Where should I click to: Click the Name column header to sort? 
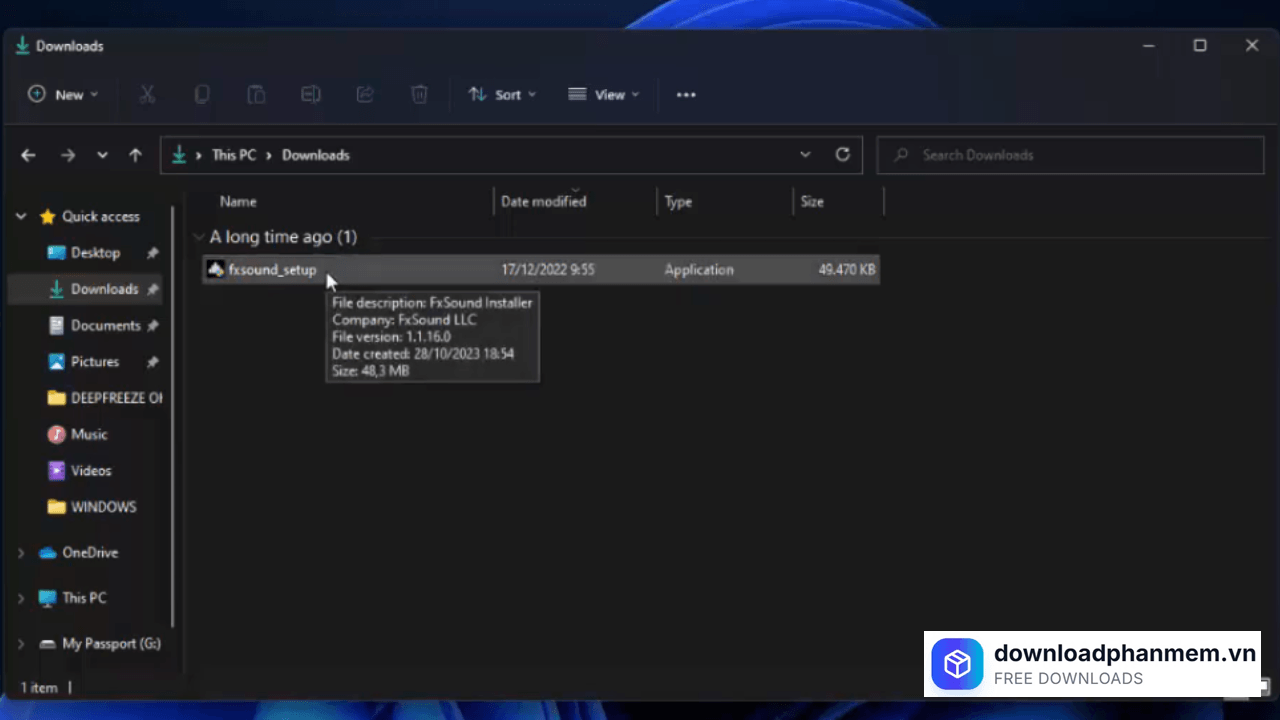coord(238,201)
